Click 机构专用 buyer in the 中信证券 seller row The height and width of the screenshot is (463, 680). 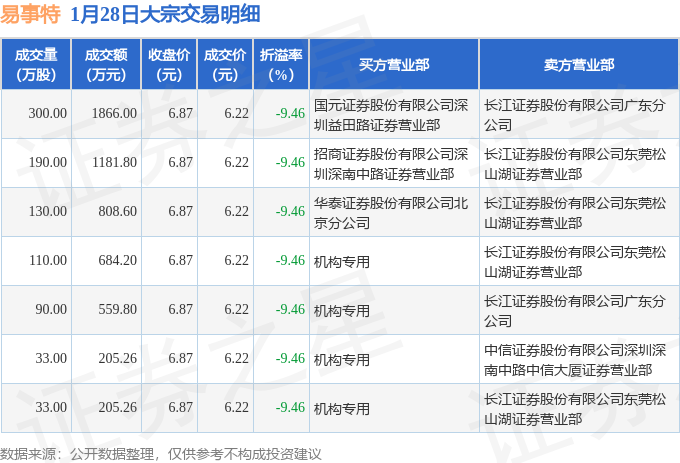(342, 360)
